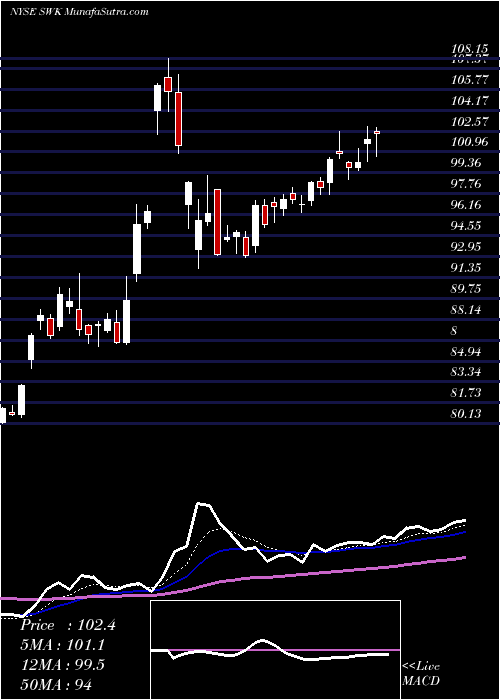
Task: Click the 99.36 price axis label
Action: click(x=467, y=163)
